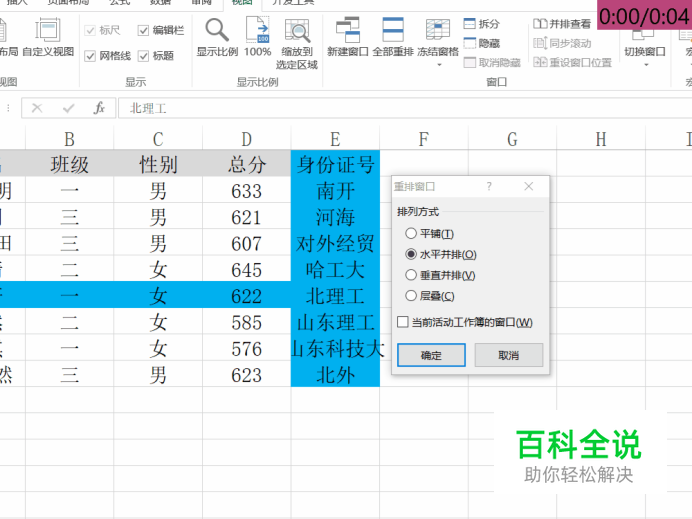This screenshot has width=692, height=519.
Task: Click the cell containing 622
Action: [247, 295]
